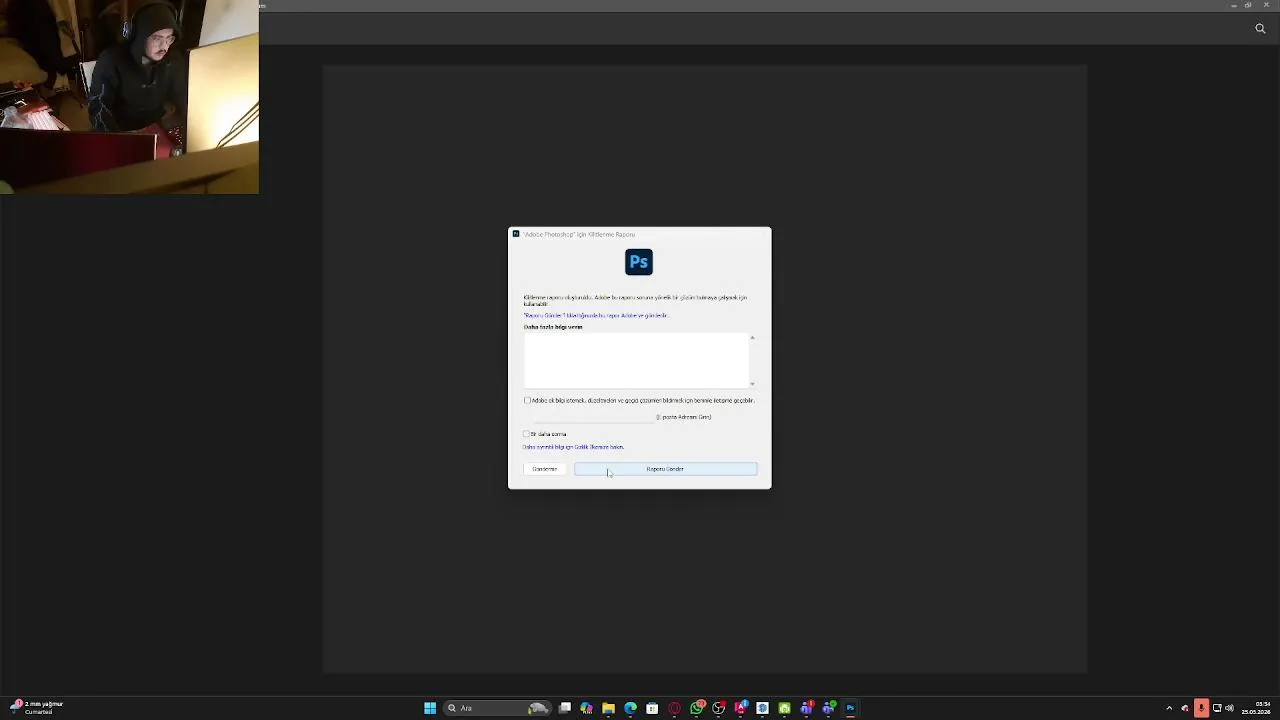
Task: Open the white-blue app taskbar icon
Action: coord(762,708)
